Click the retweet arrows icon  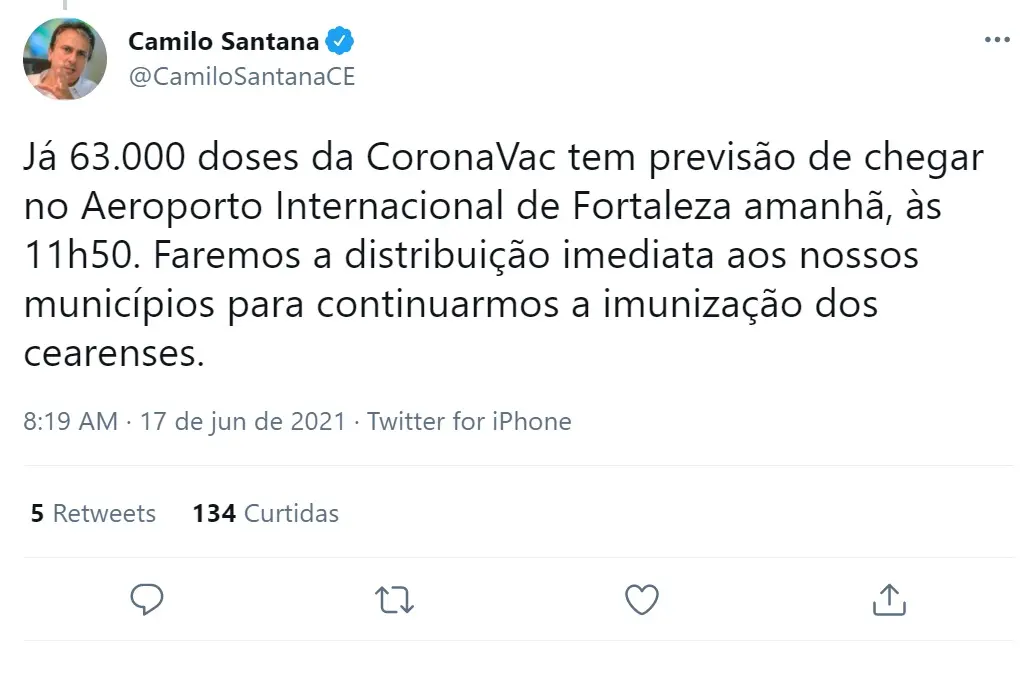pos(393,599)
